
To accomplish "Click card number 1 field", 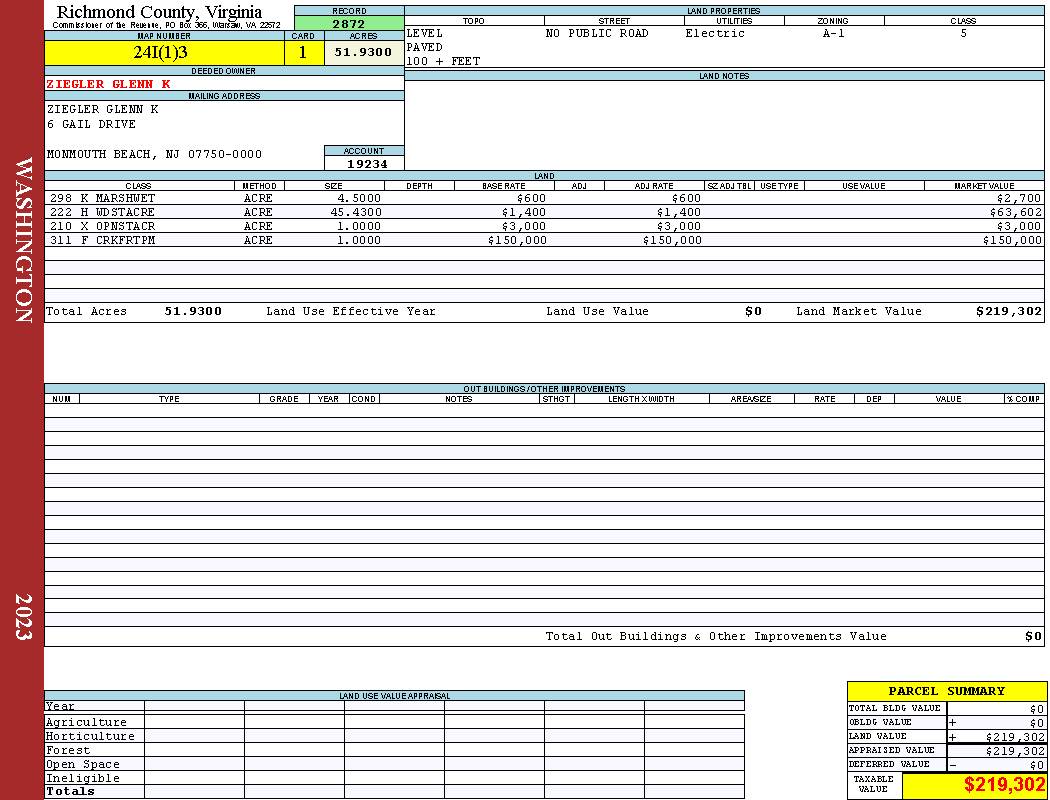I will tap(303, 52).
